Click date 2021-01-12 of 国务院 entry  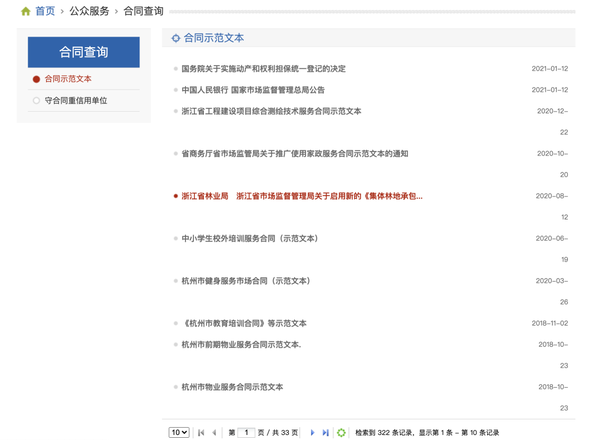549,68
